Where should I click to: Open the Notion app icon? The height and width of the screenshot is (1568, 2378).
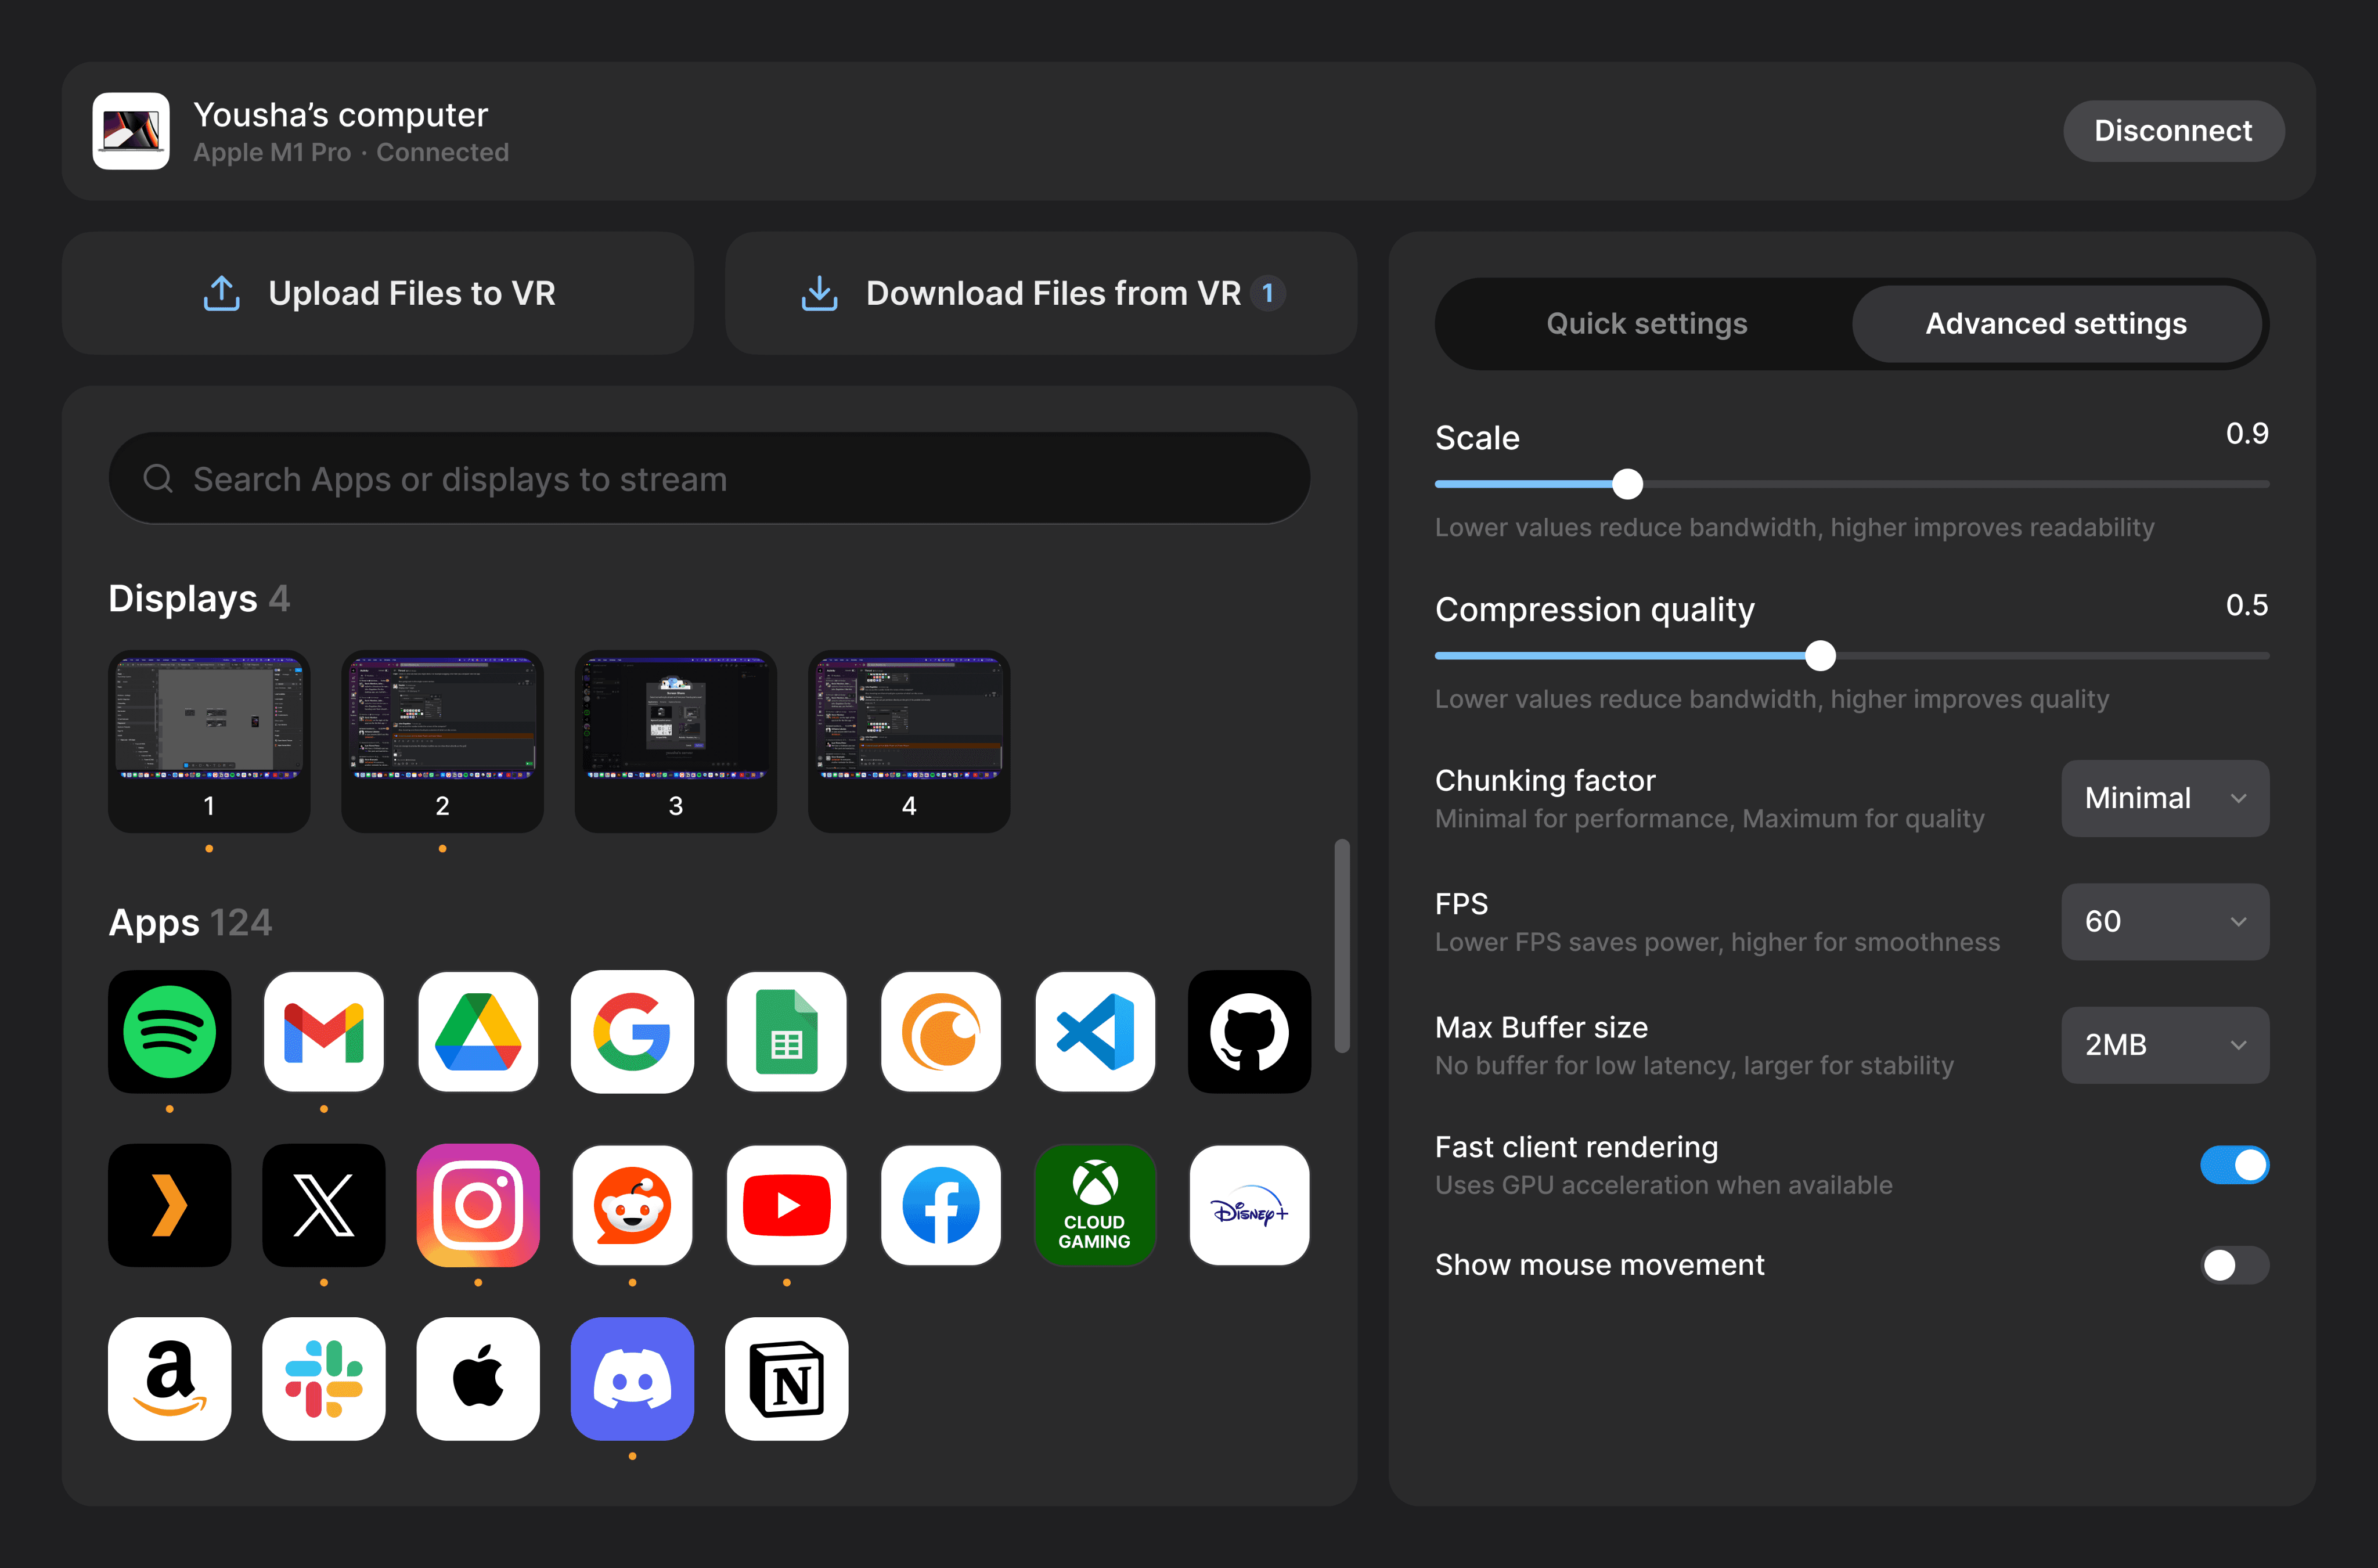tap(786, 1378)
